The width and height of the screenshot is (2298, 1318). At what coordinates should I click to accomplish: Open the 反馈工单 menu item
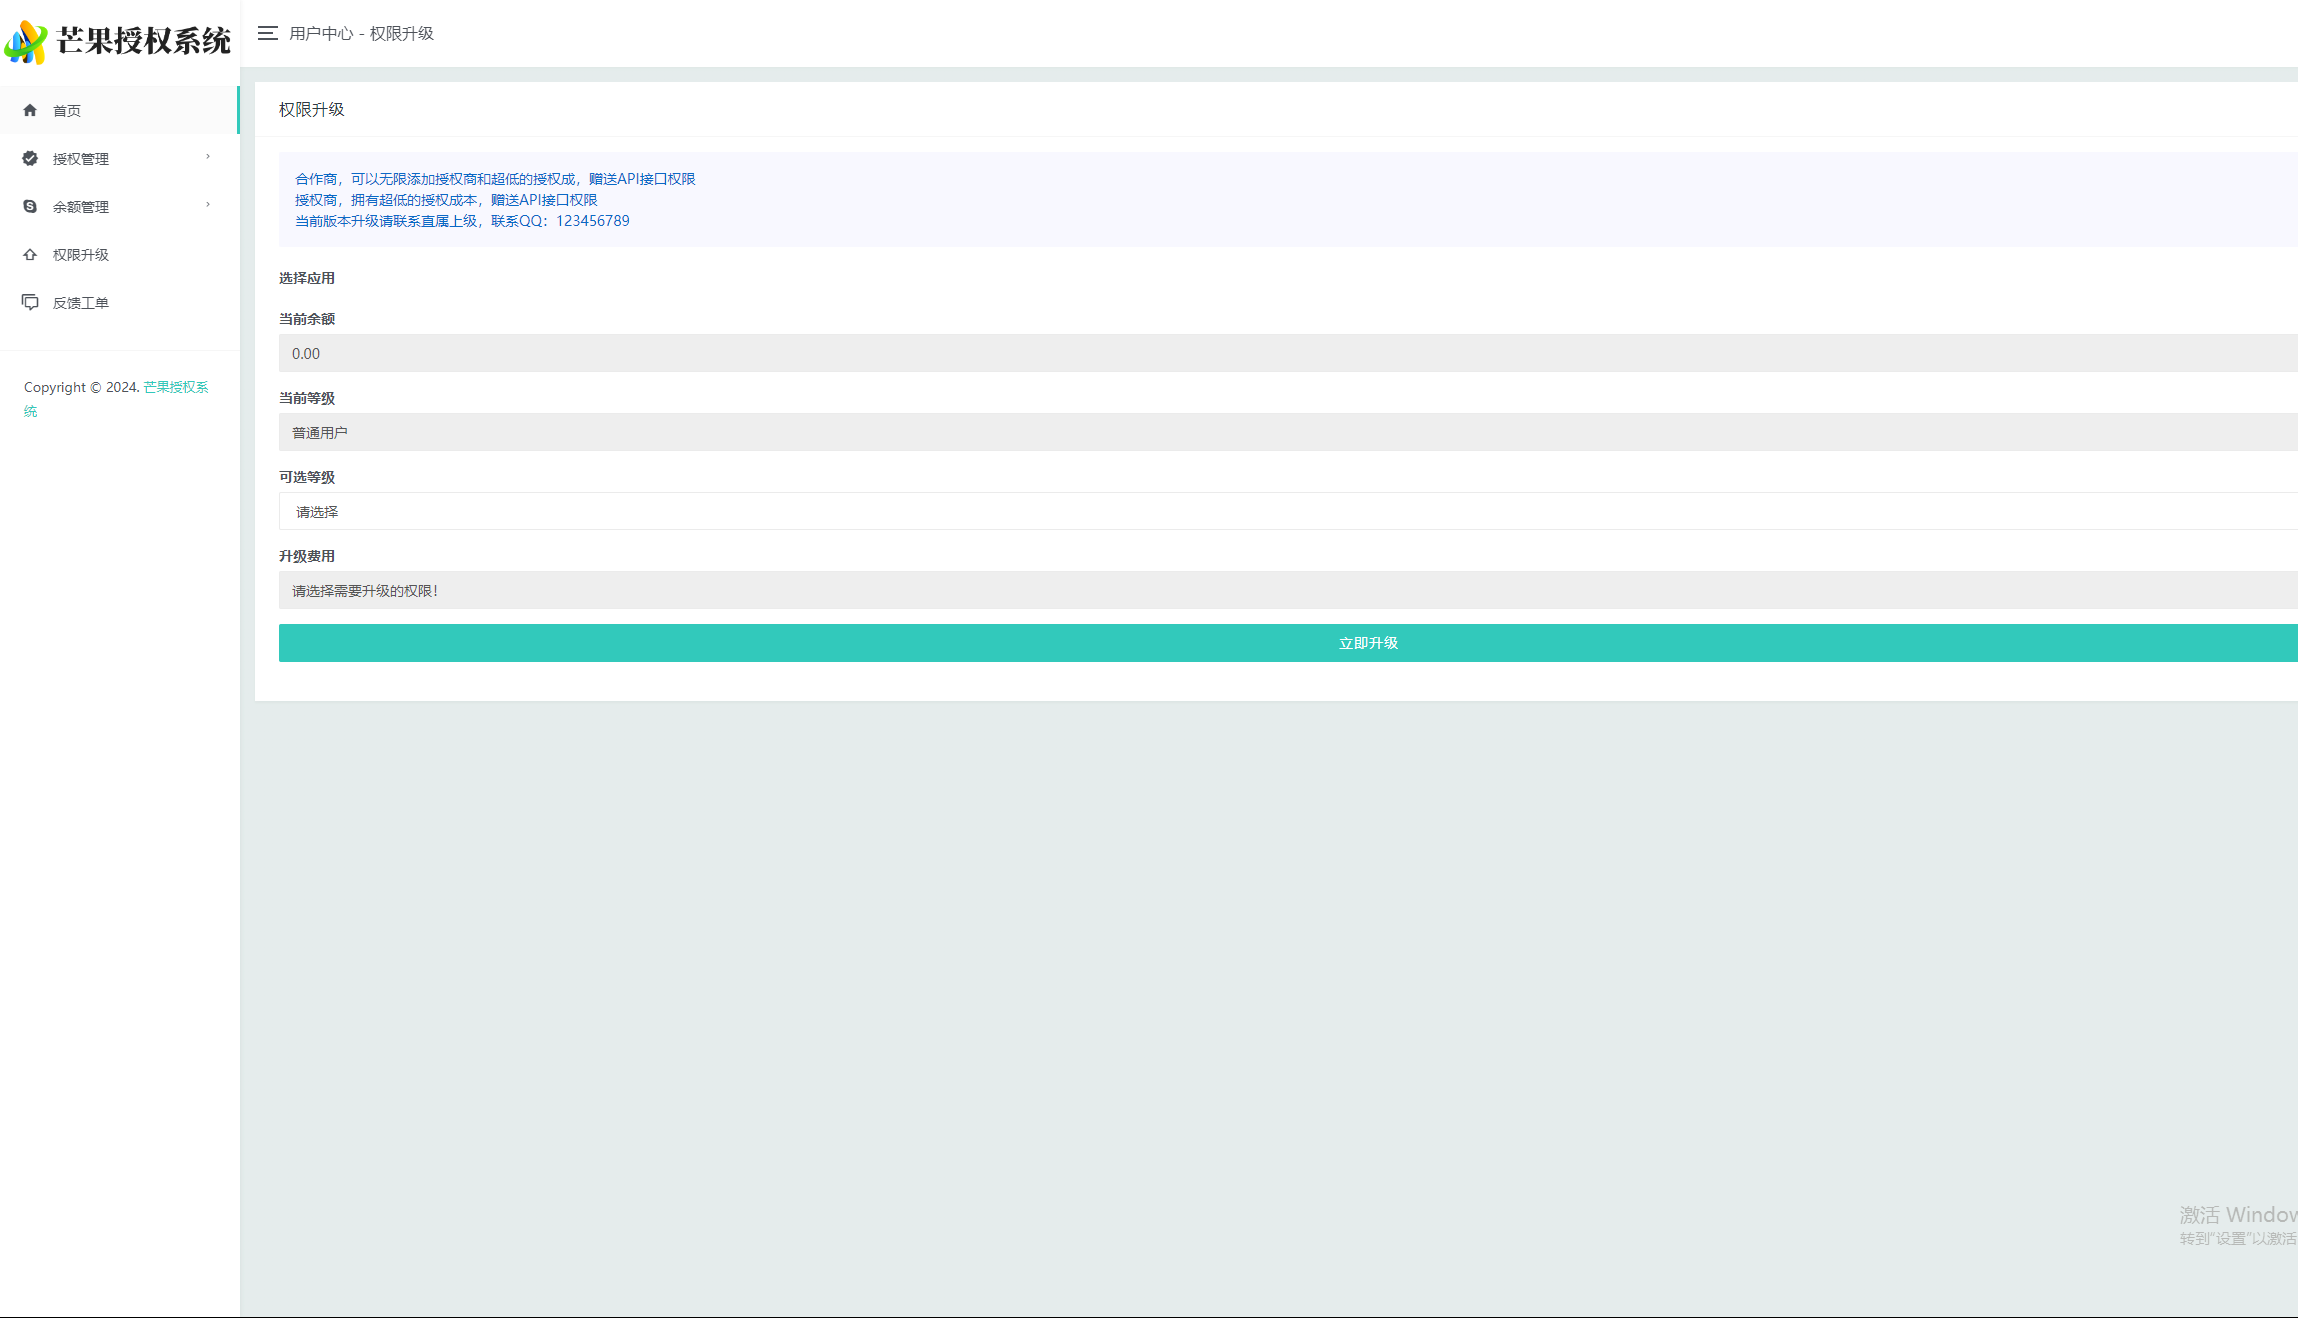click(81, 303)
